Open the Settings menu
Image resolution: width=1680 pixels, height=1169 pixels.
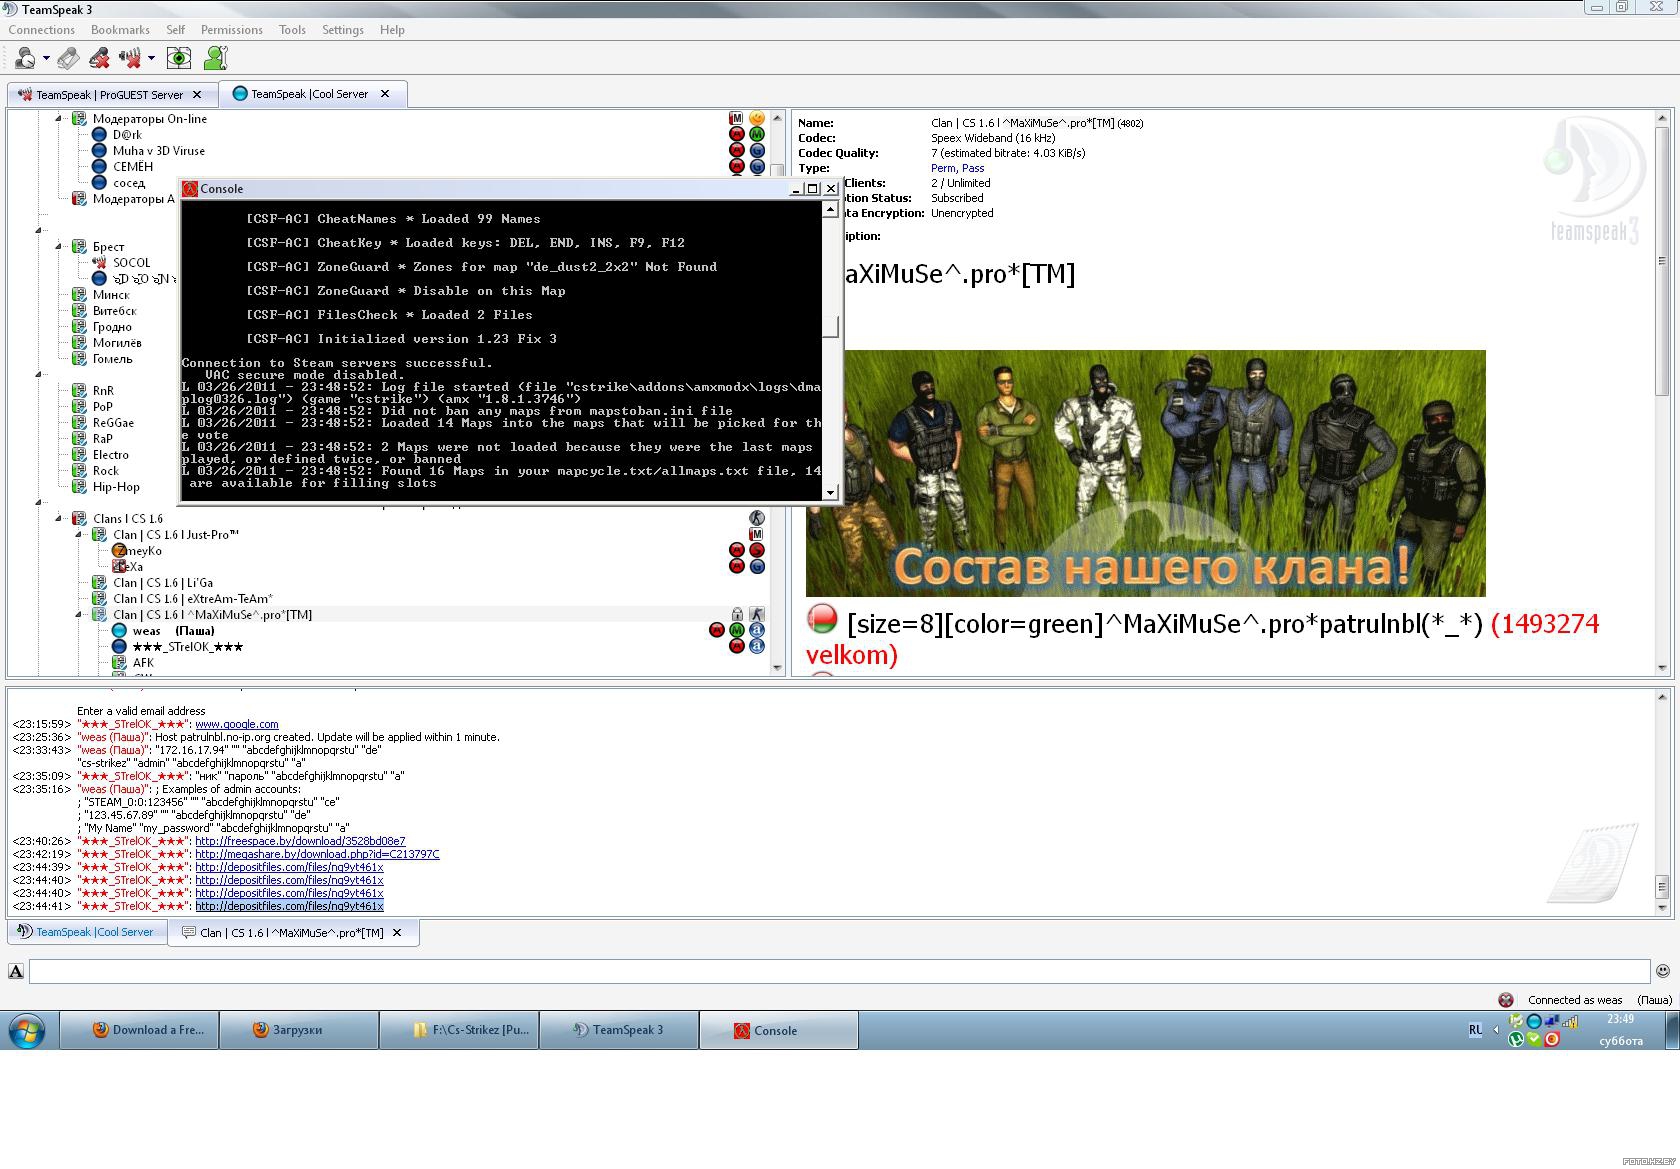(343, 30)
